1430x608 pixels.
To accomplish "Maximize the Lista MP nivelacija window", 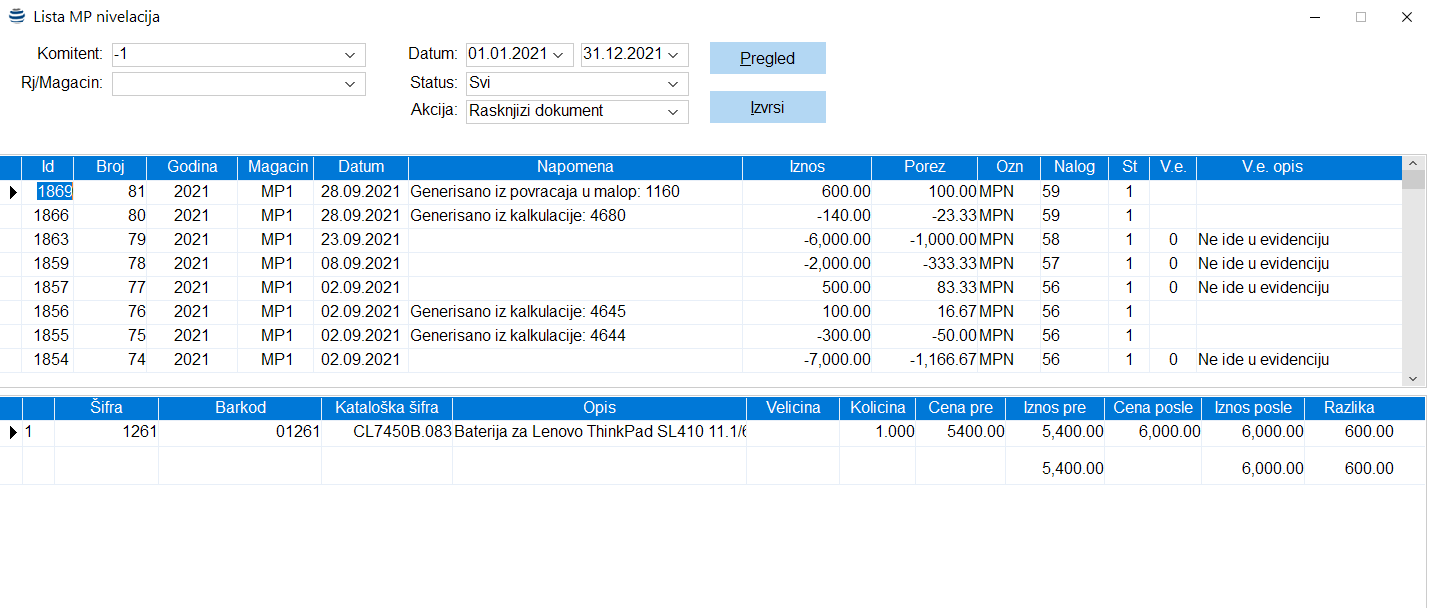I will [1361, 17].
